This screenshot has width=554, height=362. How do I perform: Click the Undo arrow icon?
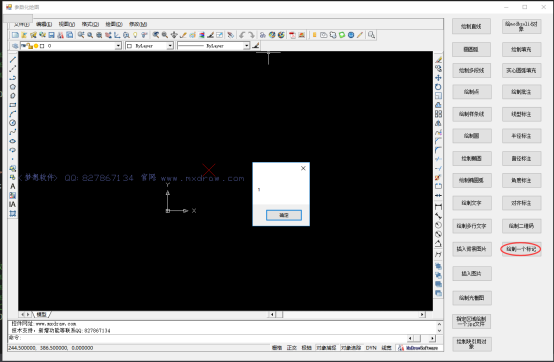(x=242, y=35)
